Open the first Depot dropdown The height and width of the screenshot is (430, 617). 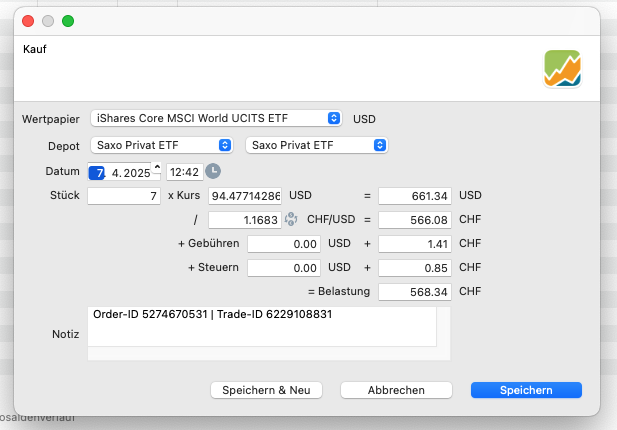(162, 145)
